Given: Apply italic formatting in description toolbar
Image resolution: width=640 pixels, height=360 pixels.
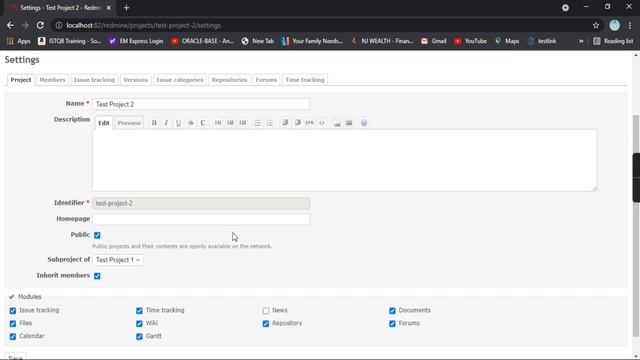Looking at the screenshot, I should pos(166,123).
